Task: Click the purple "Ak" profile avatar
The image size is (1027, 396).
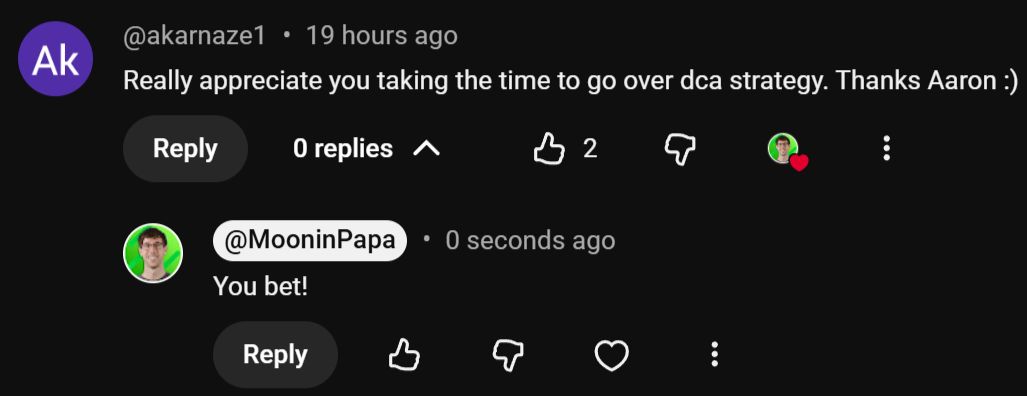Action: pyautogui.click(x=56, y=59)
